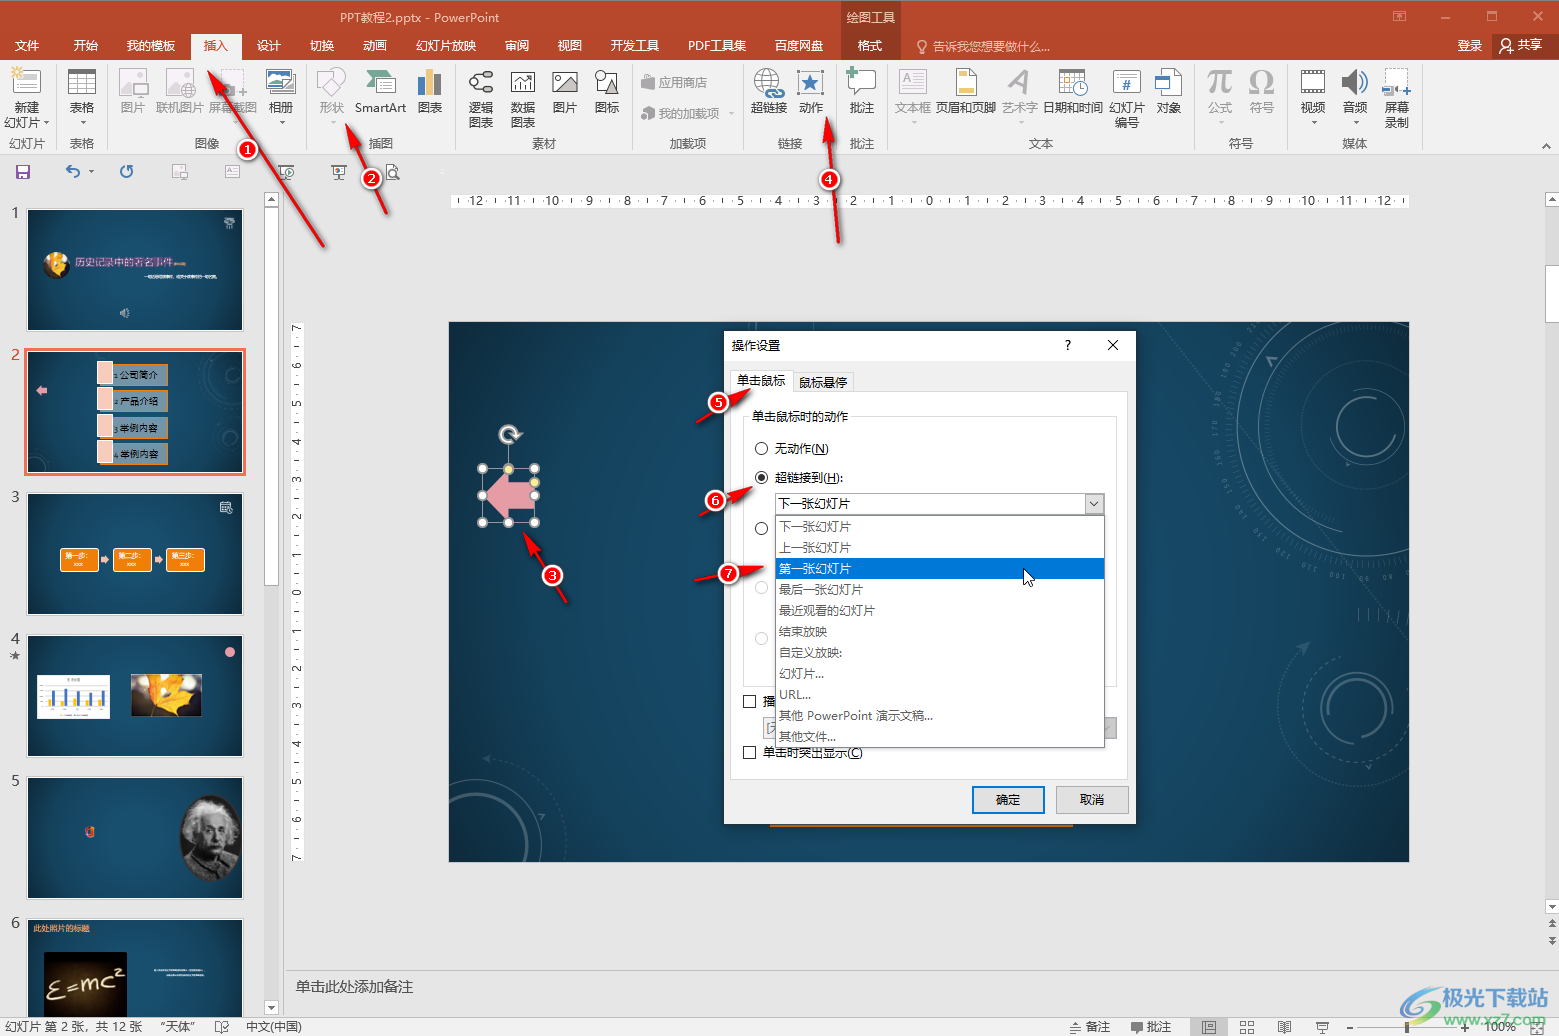Expand the 表格 table dropdown

tap(82, 123)
